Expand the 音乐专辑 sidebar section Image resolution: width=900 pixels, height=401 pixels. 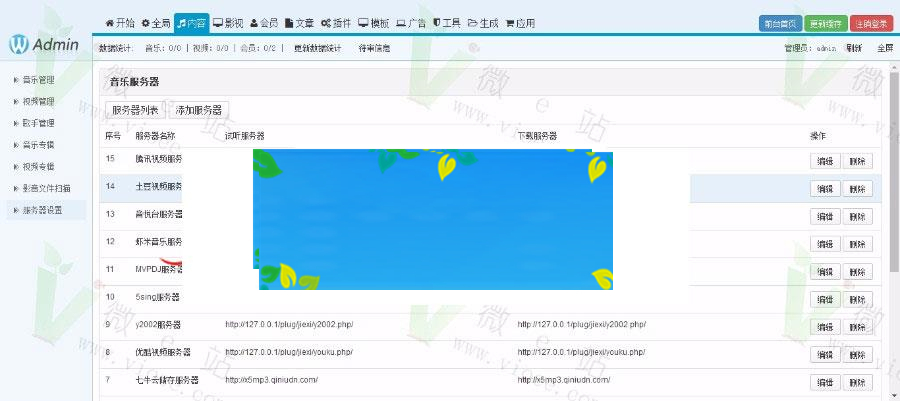click(x=40, y=145)
